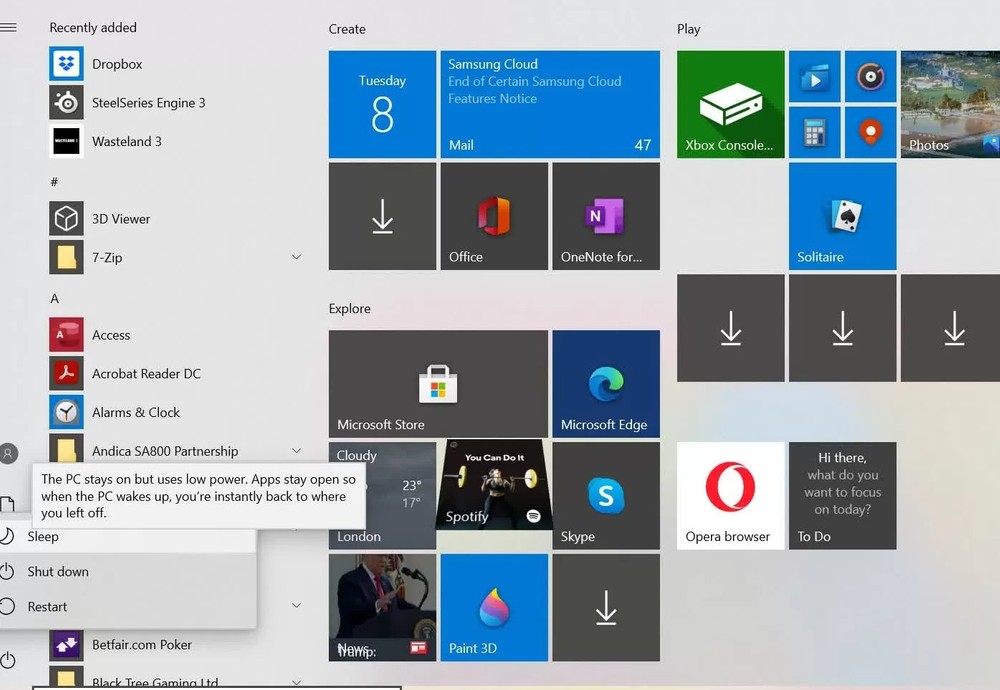Launch the Solitaire tile
This screenshot has height=690, width=1000.
(x=842, y=216)
